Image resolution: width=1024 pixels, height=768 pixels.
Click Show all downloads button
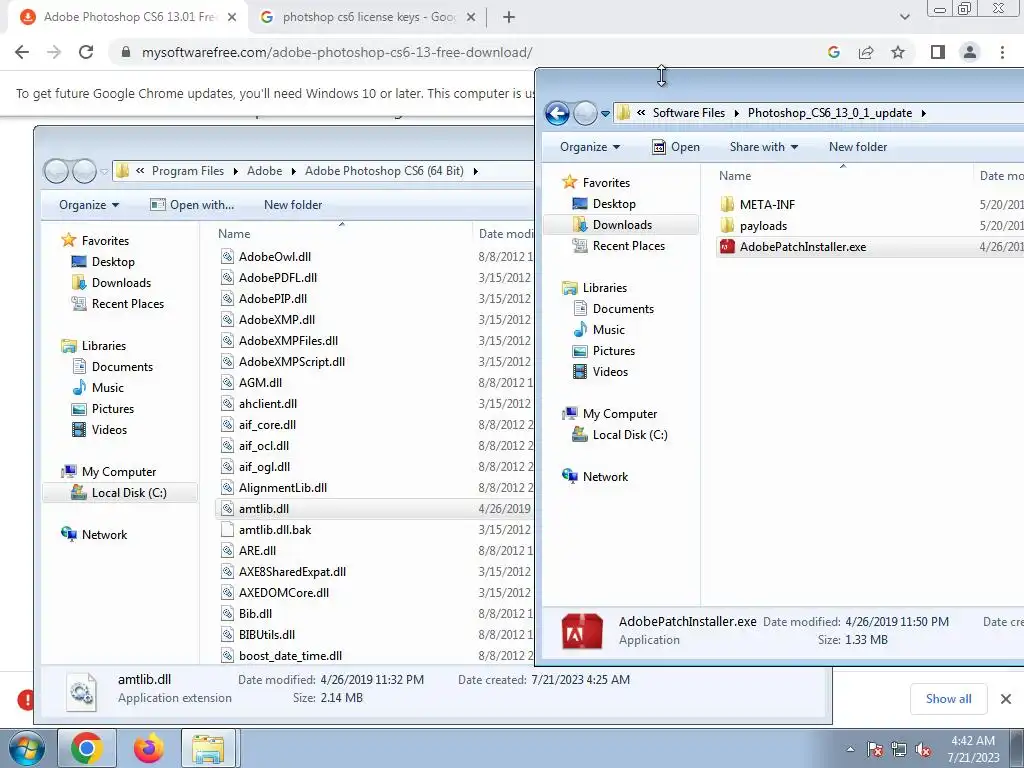point(948,699)
